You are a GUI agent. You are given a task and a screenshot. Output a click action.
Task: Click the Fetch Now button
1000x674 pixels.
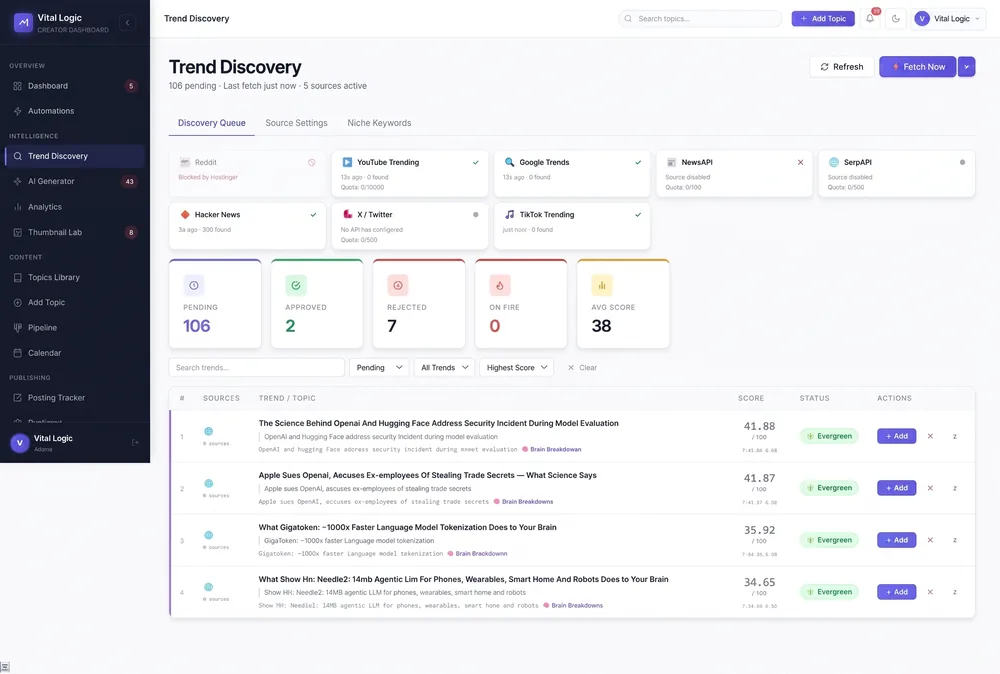coord(917,67)
